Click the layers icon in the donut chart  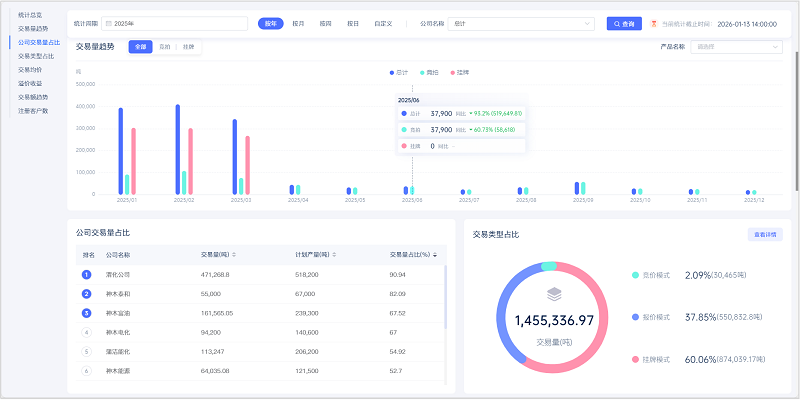click(552, 294)
